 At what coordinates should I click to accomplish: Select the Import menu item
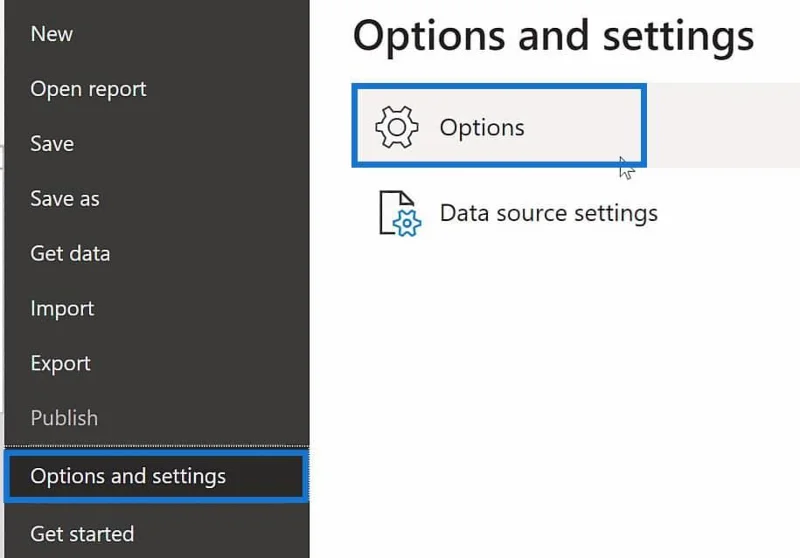(x=62, y=309)
